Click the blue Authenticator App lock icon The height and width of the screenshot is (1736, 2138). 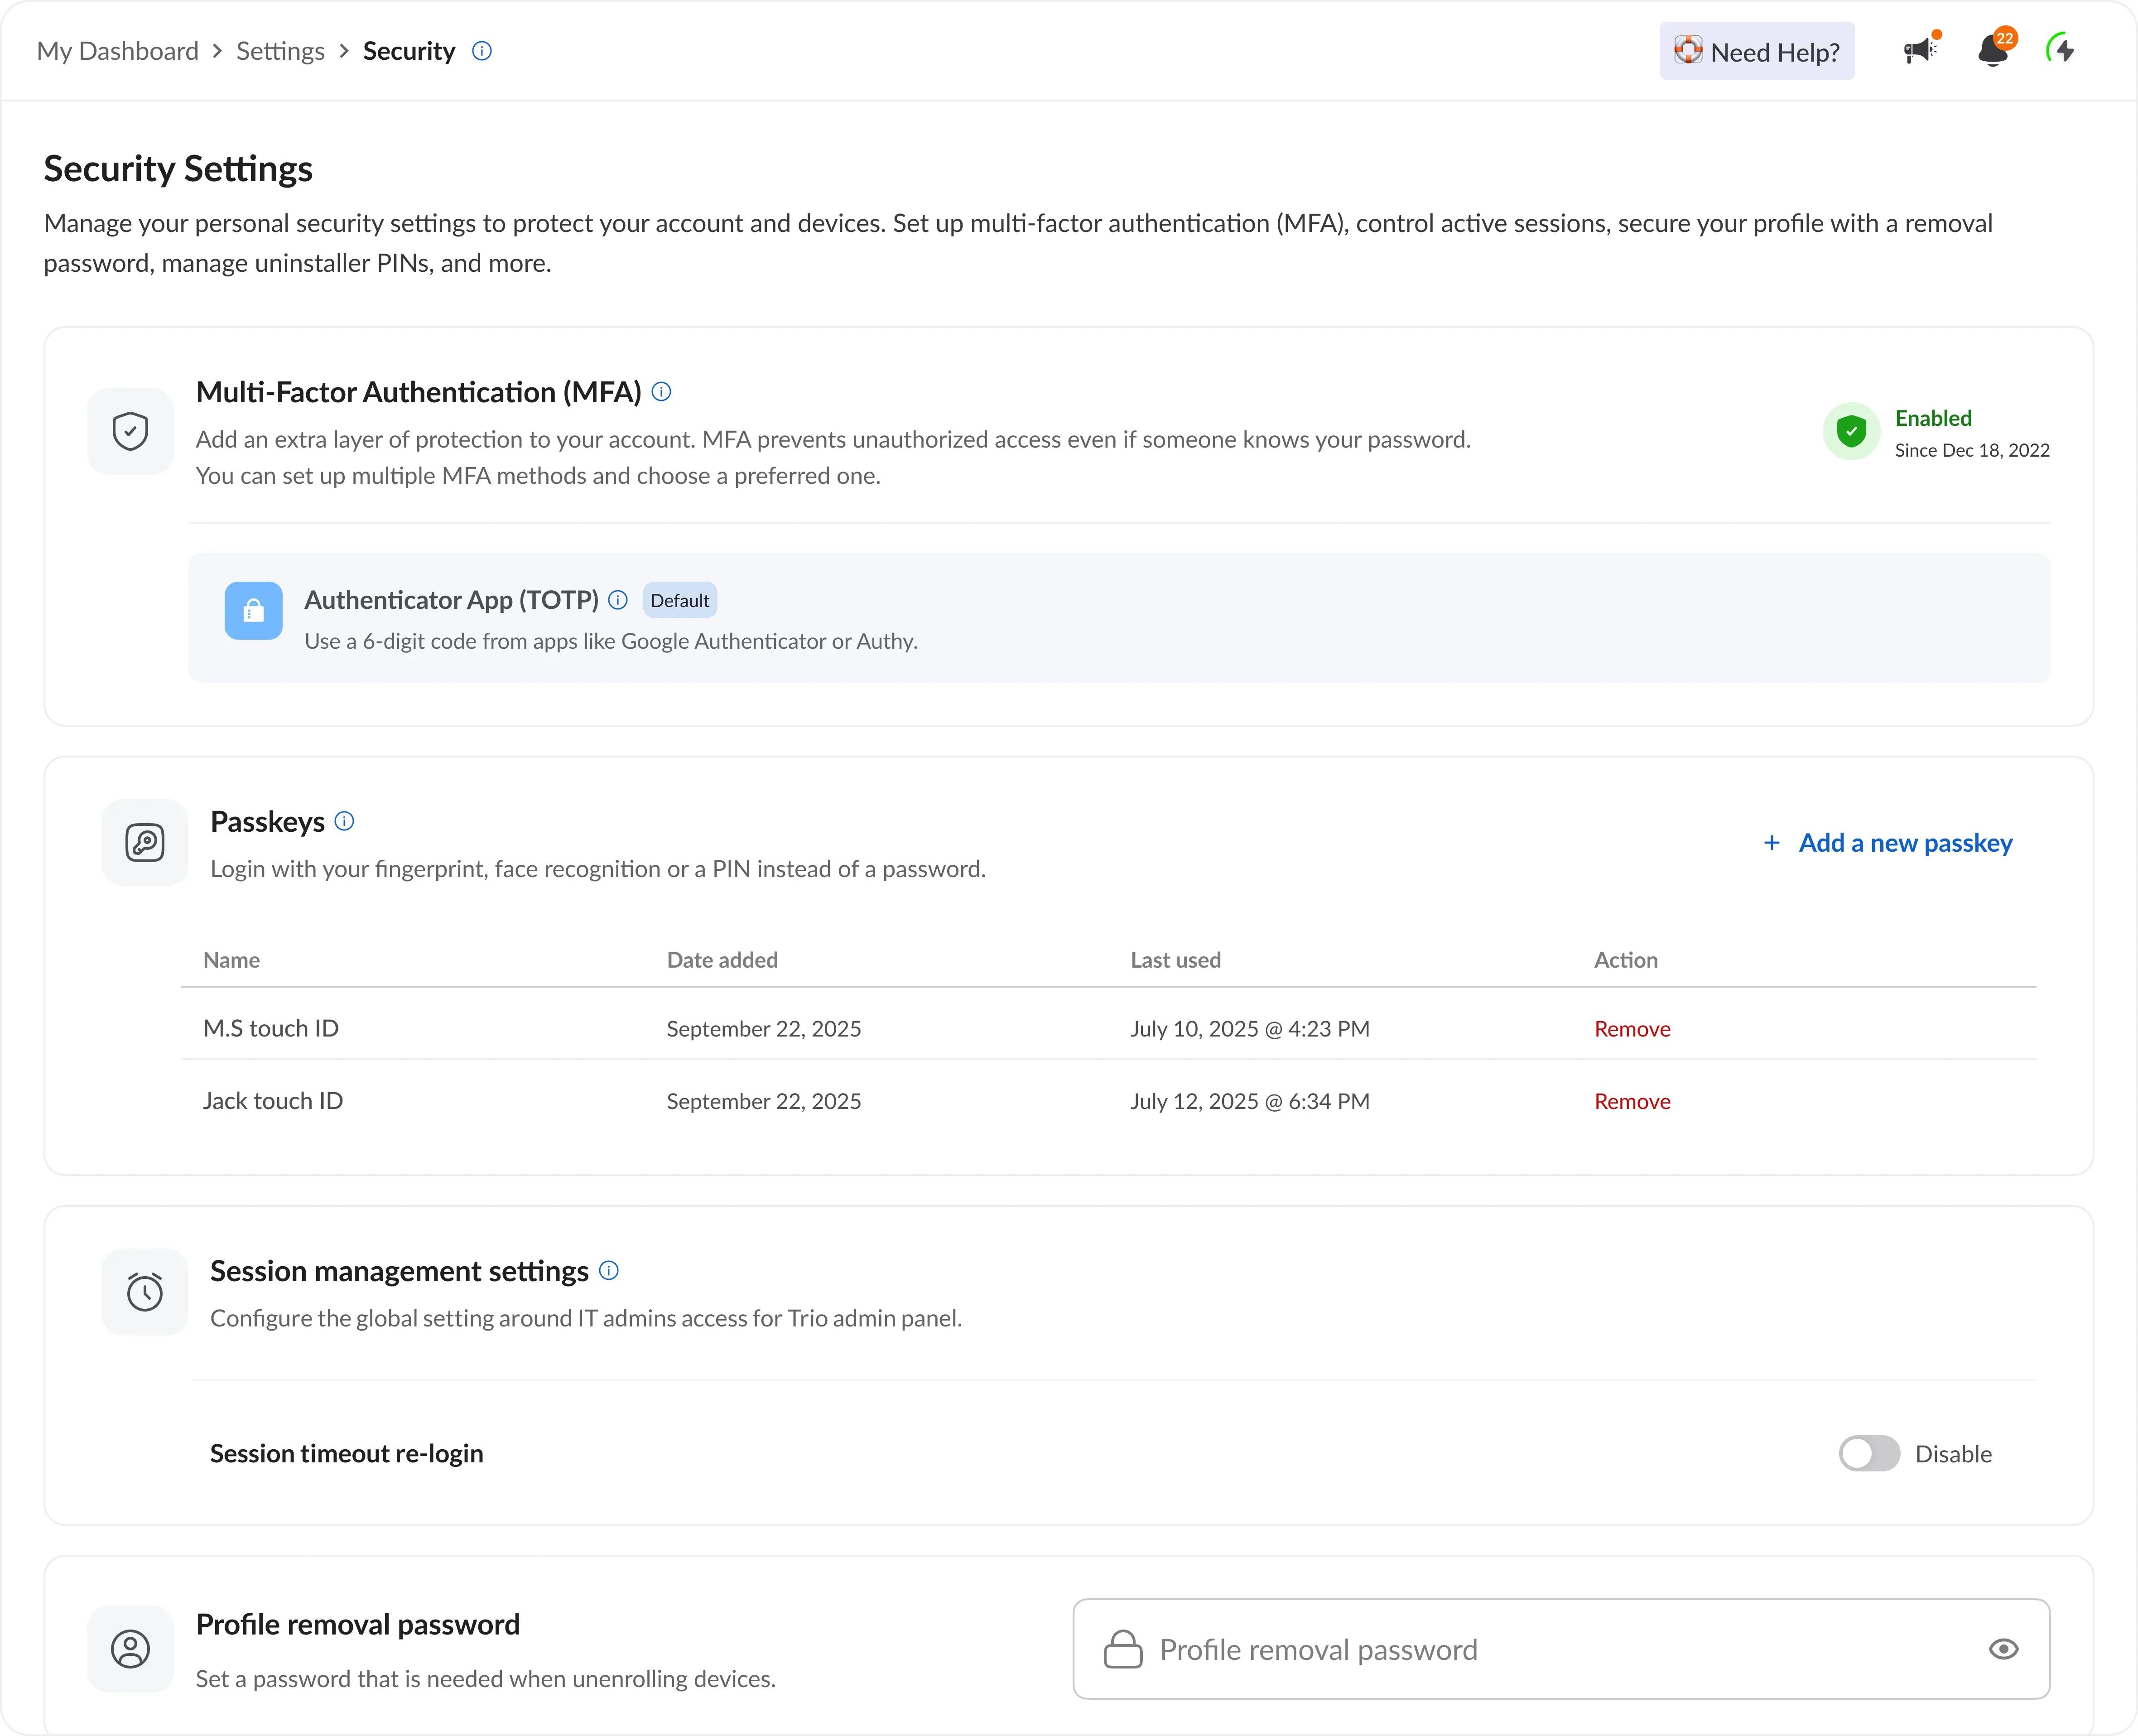pos(253,610)
